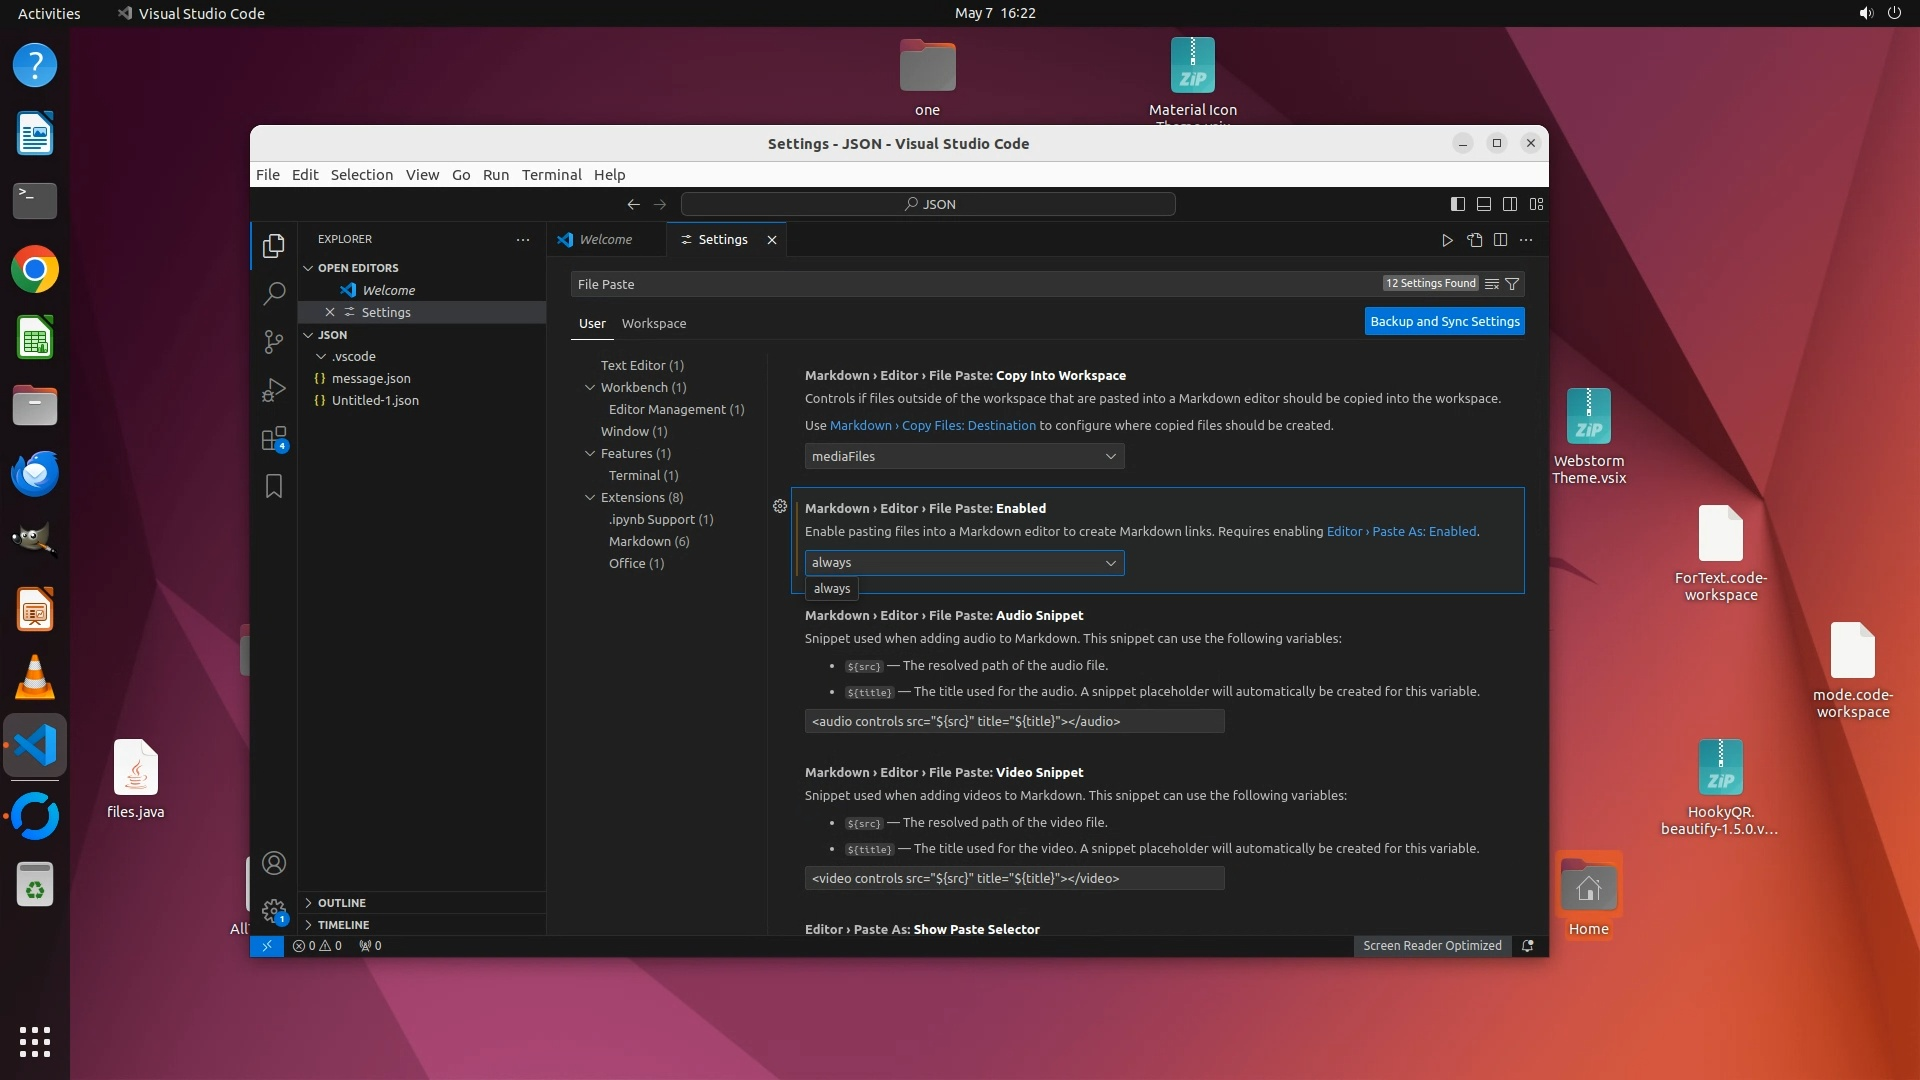Image resolution: width=1920 pixels, height=1080 pixels.
Task: Open message.json in the explorer
Action: click(x=371, y=378)
